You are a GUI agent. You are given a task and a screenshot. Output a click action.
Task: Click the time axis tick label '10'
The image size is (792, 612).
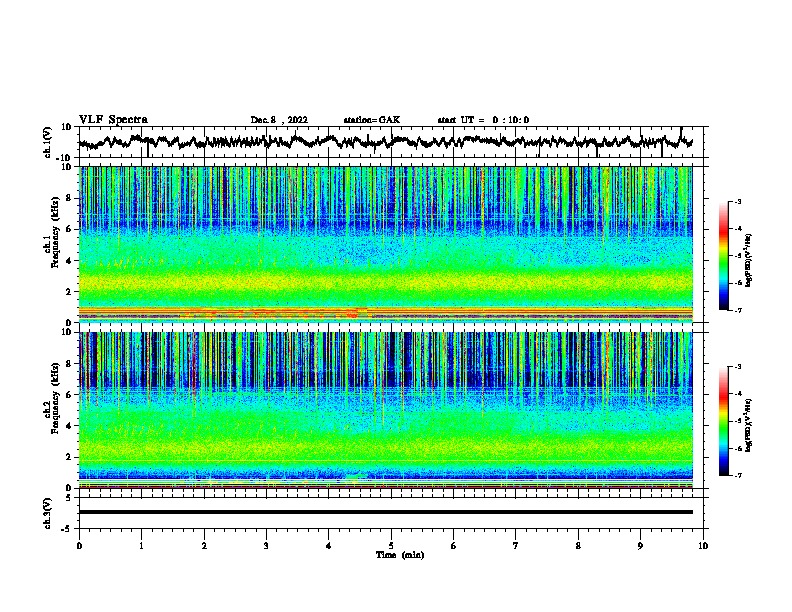tap(703, 546)
